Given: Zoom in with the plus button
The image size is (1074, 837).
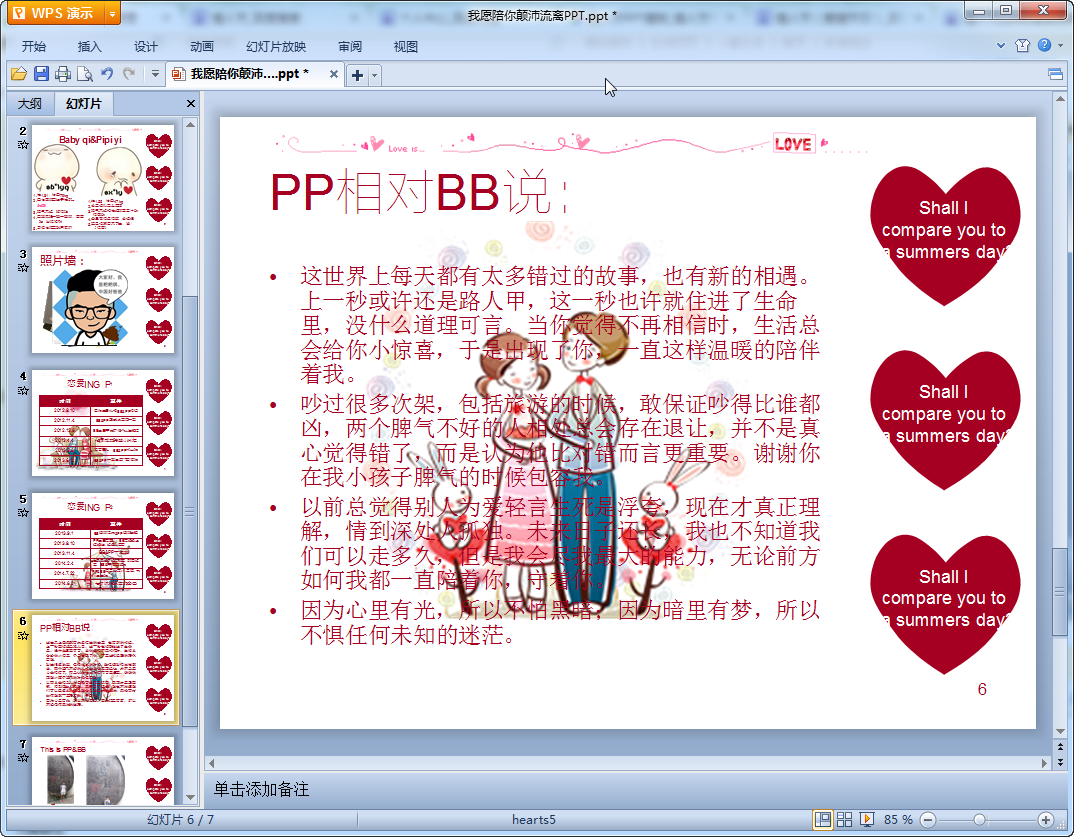Looking at the screenshot, I should click(x=1045, y=819).
